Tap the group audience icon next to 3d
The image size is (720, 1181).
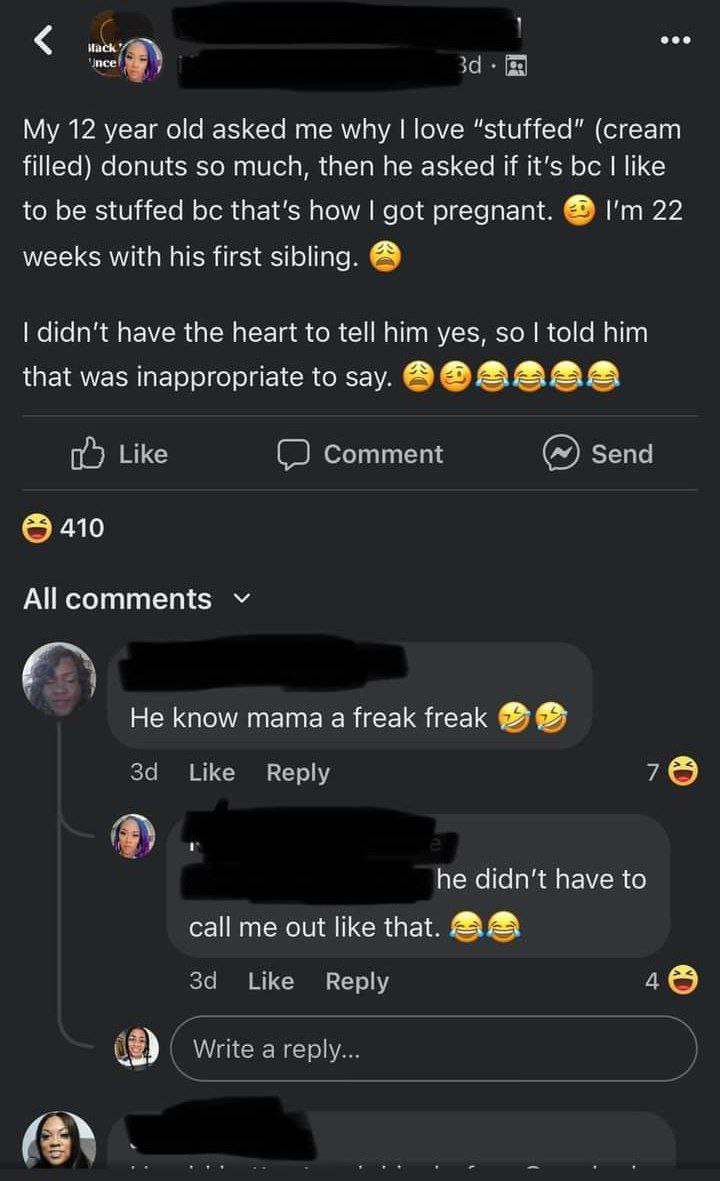(x=516, y=66)
